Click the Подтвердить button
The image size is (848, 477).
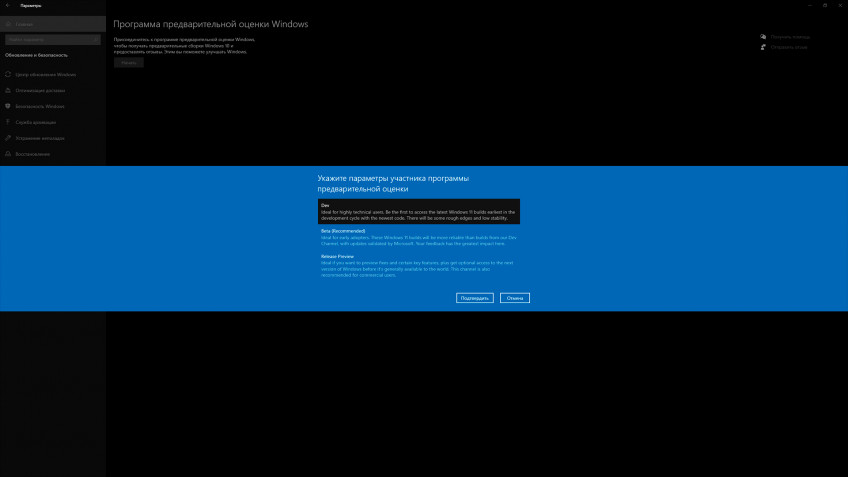click(475, 298)
